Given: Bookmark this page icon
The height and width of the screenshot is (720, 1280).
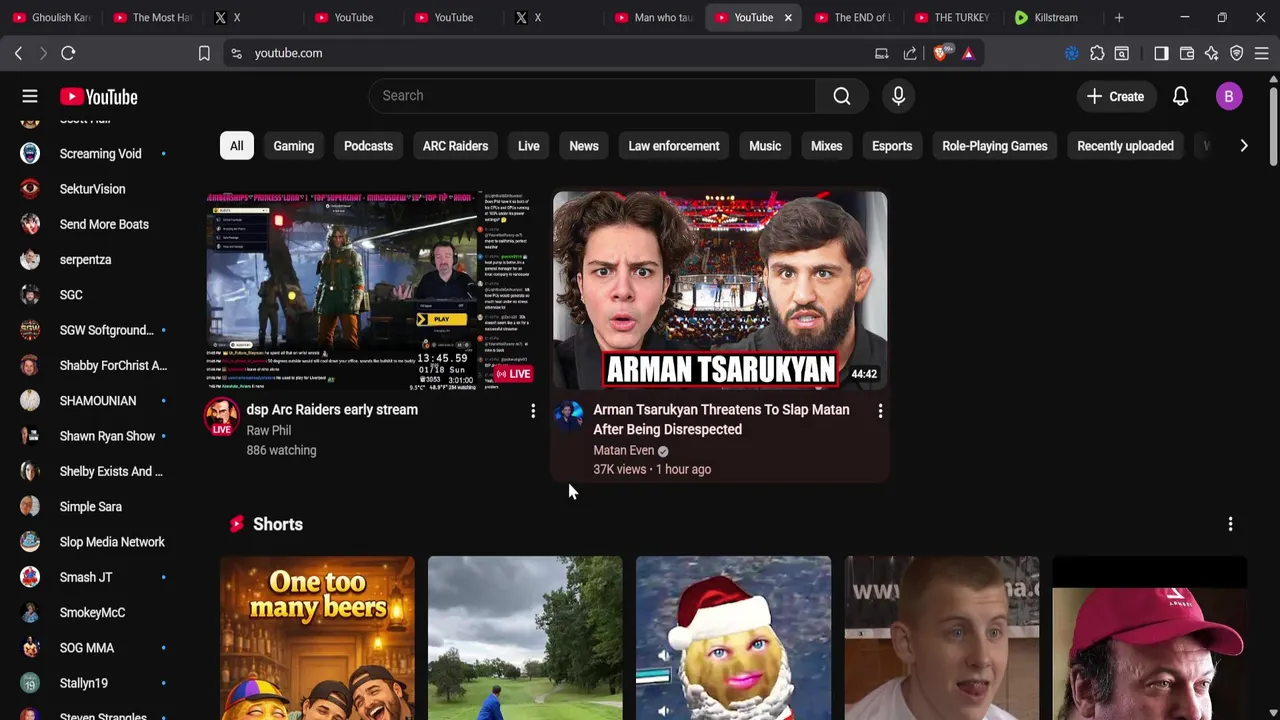Looking at the screenshot, I should [204, 53].
